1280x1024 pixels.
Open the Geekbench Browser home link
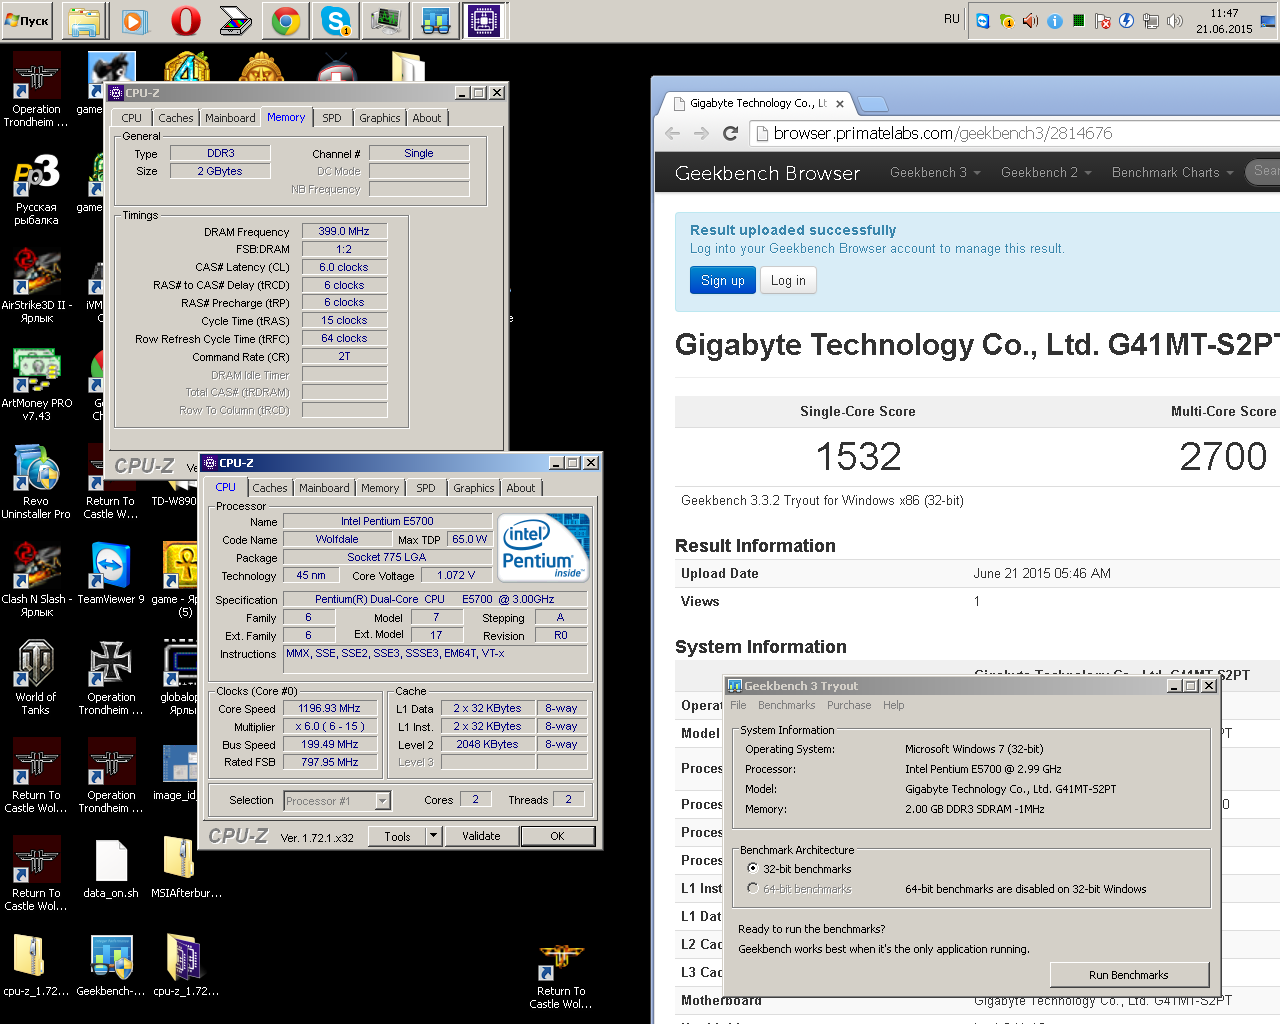pos(767,173)
